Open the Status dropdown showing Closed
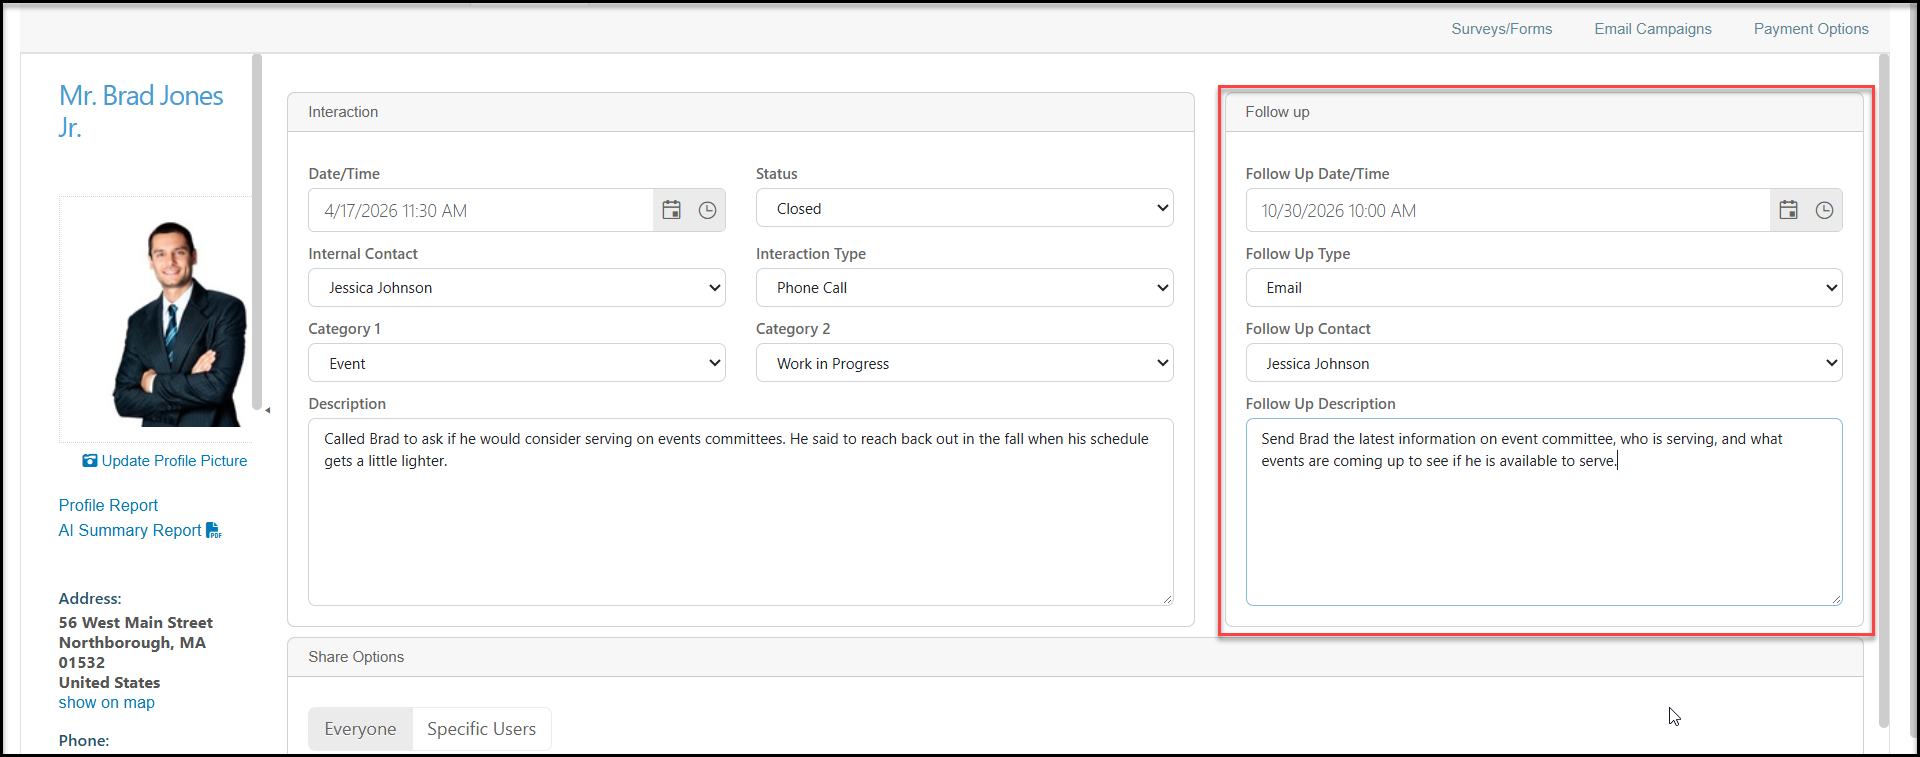Image resolution: width=1920 pixels, height=757 pixels. coord(965,208)
